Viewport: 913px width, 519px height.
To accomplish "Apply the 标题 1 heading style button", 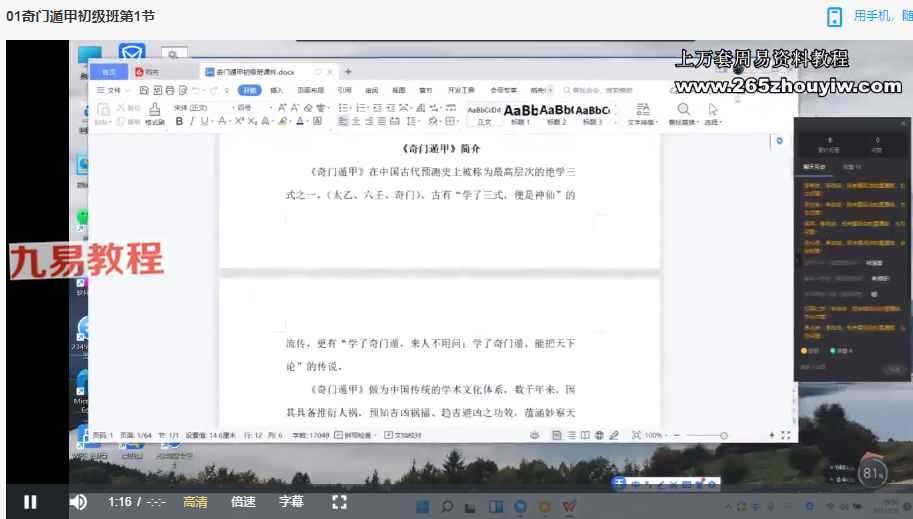I will click(x=520, y=114).
